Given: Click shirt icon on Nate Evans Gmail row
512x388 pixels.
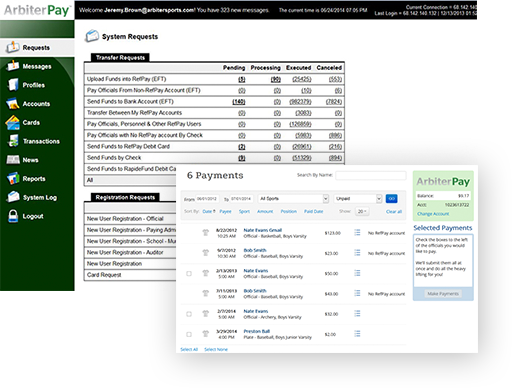Looking at the screenshot, I should click(x=206, y=233).
